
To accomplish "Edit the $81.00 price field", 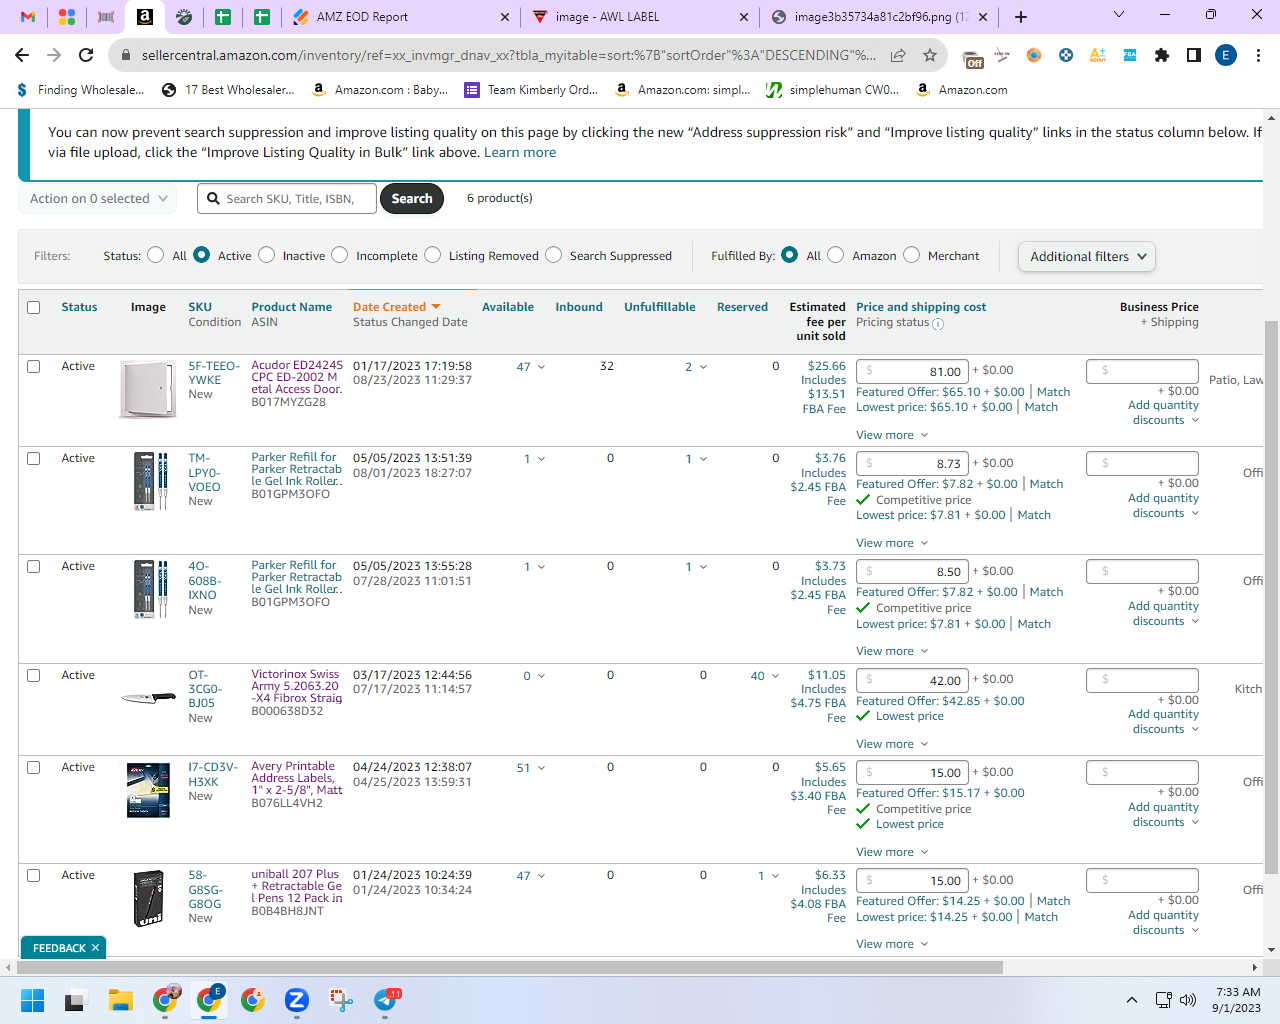I will [x=912, y=371].
